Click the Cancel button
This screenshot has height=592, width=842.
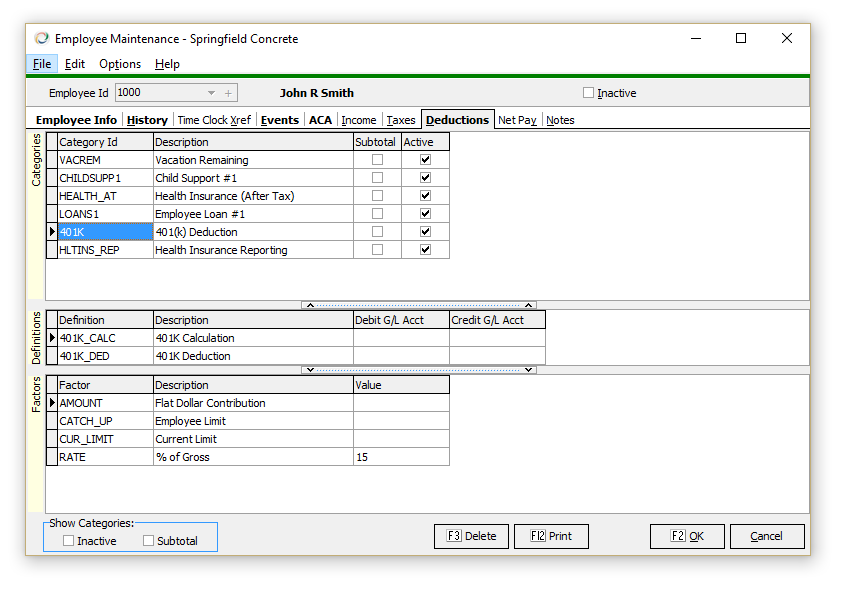(766, 536)
